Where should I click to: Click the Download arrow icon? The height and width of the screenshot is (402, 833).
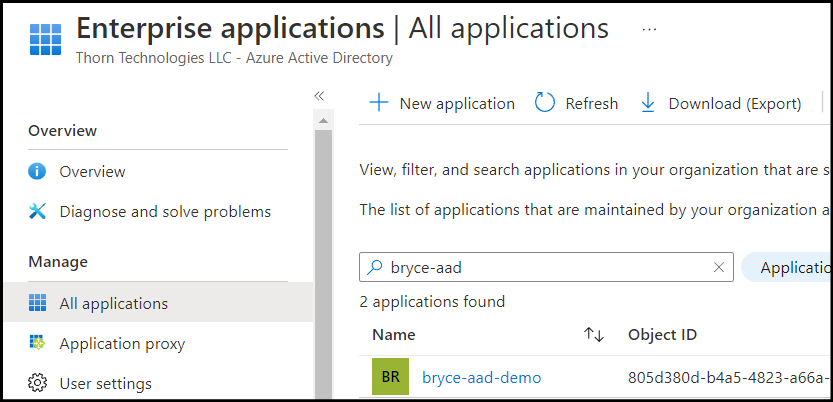648,103
